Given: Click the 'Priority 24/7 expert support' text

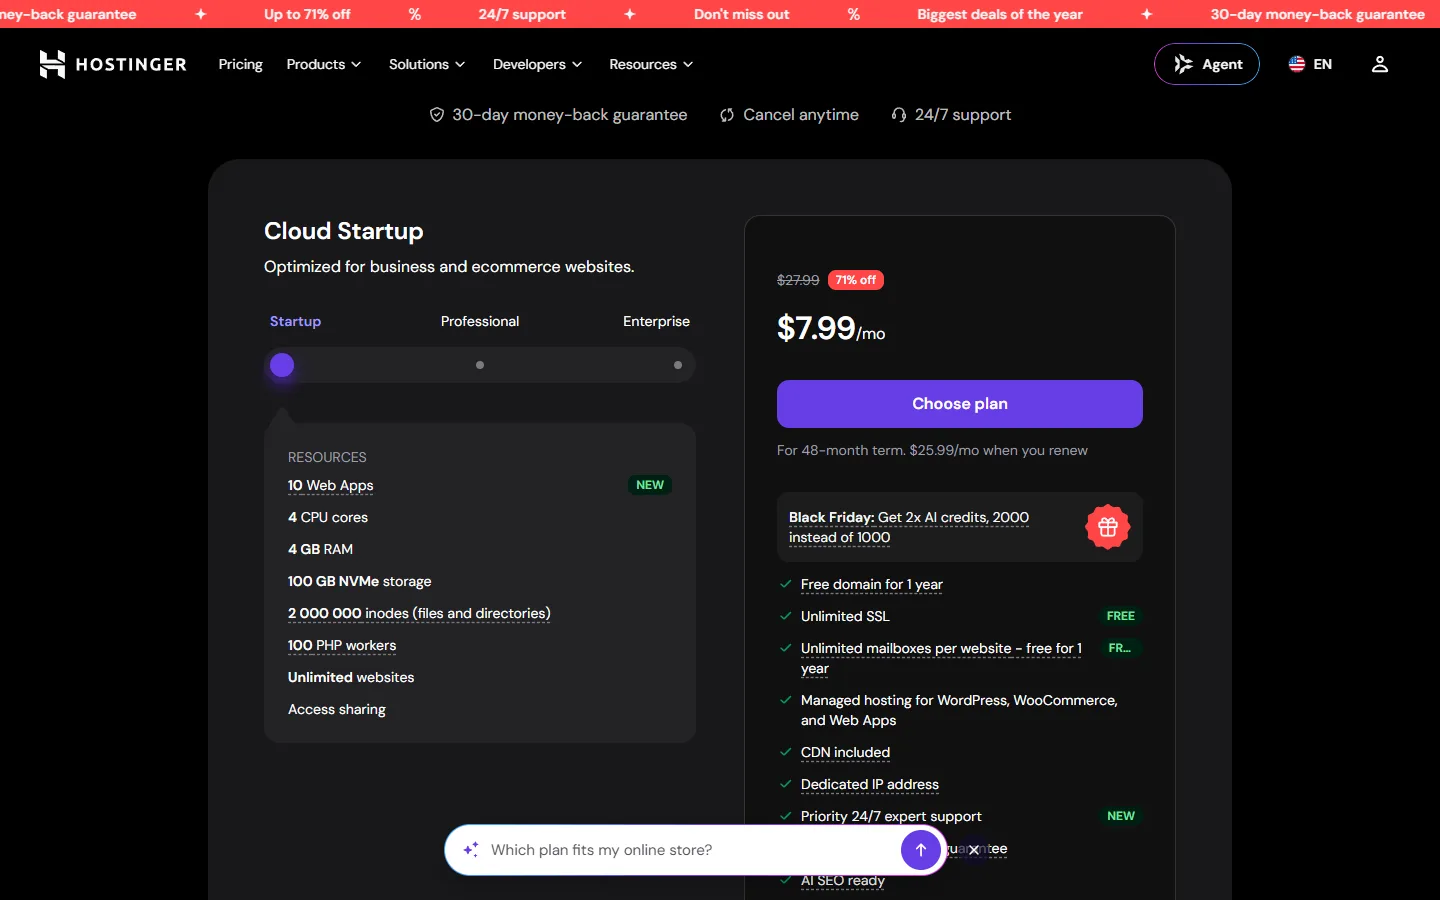Looking at the screenshot, I should point(891,817).
